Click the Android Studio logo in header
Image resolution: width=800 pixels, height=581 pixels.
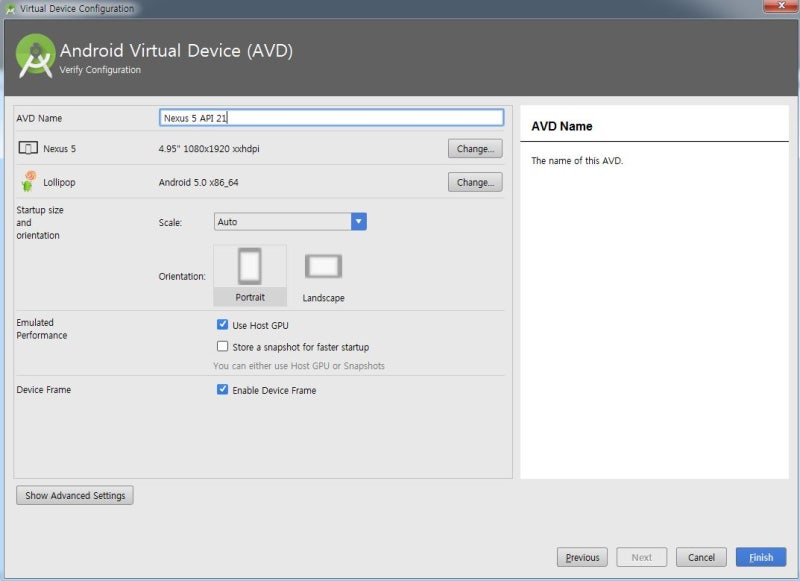click(35, 56)
